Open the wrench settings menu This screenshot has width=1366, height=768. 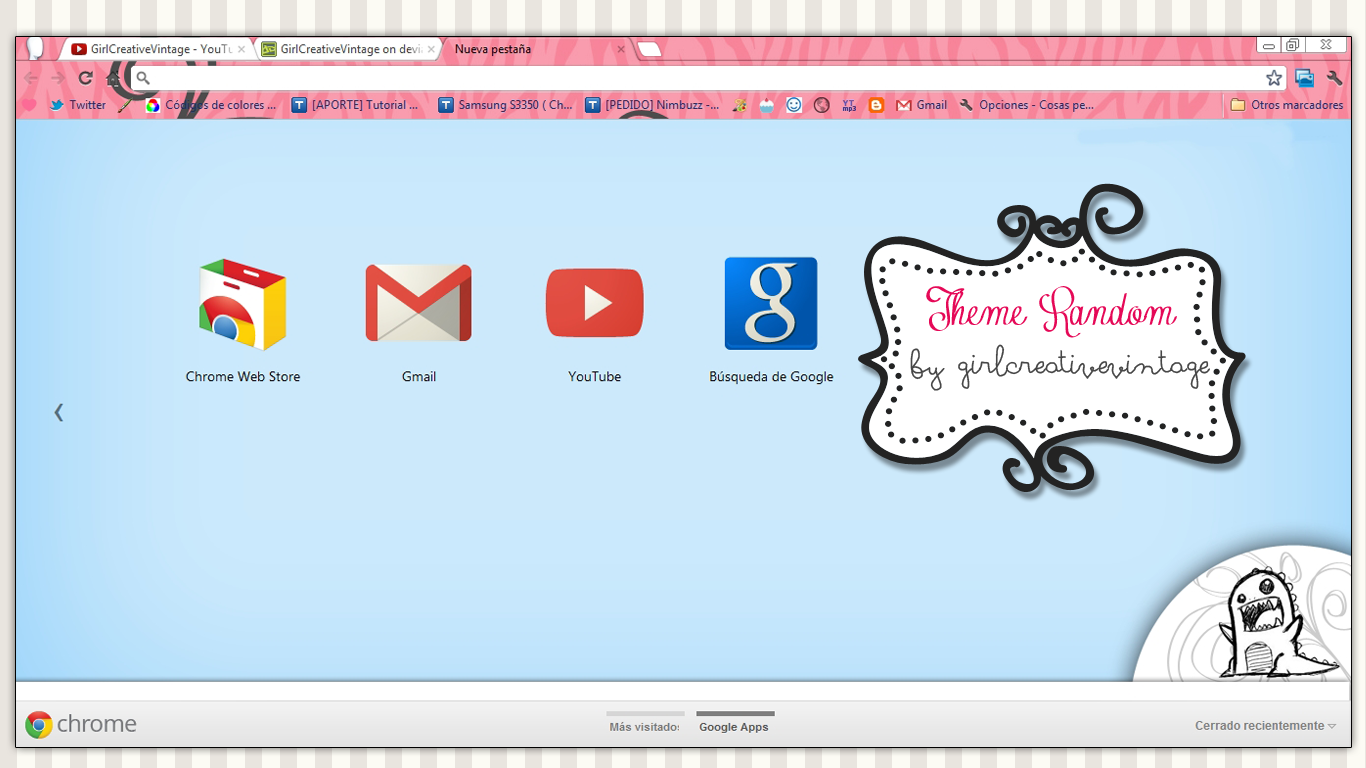pos(1334,78)
